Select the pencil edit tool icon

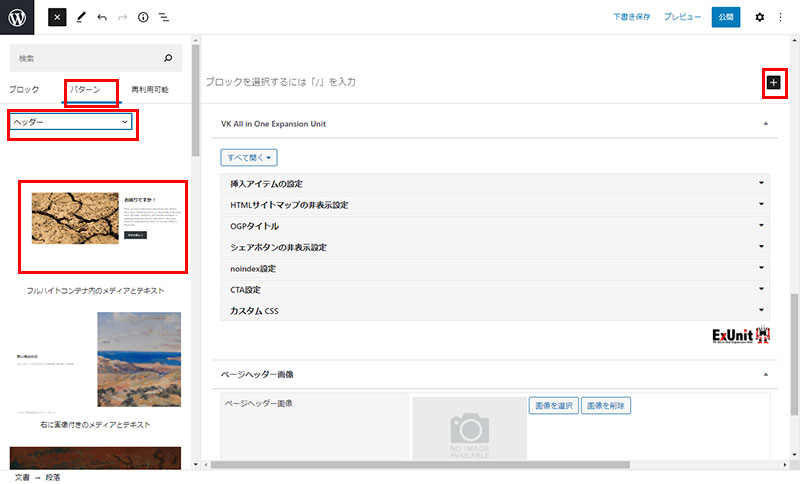point(81,18)
